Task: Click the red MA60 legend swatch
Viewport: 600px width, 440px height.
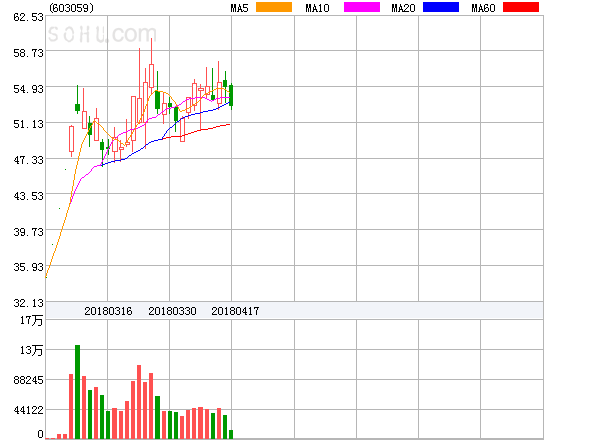Action: click(521, 7)
